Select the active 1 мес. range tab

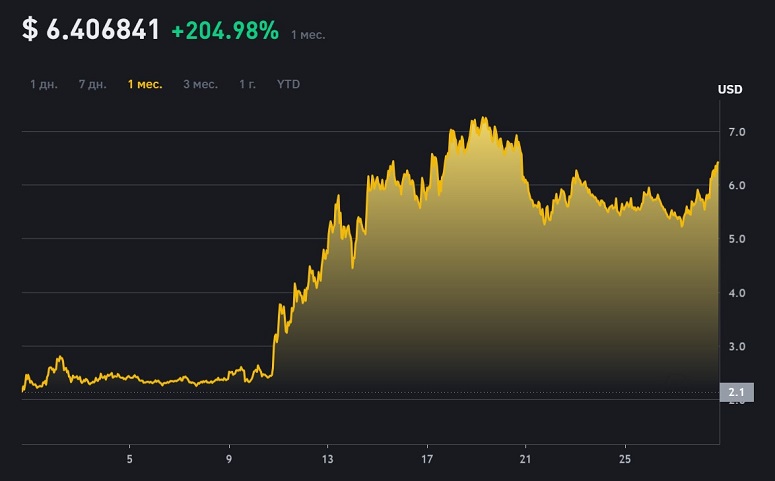145,85
